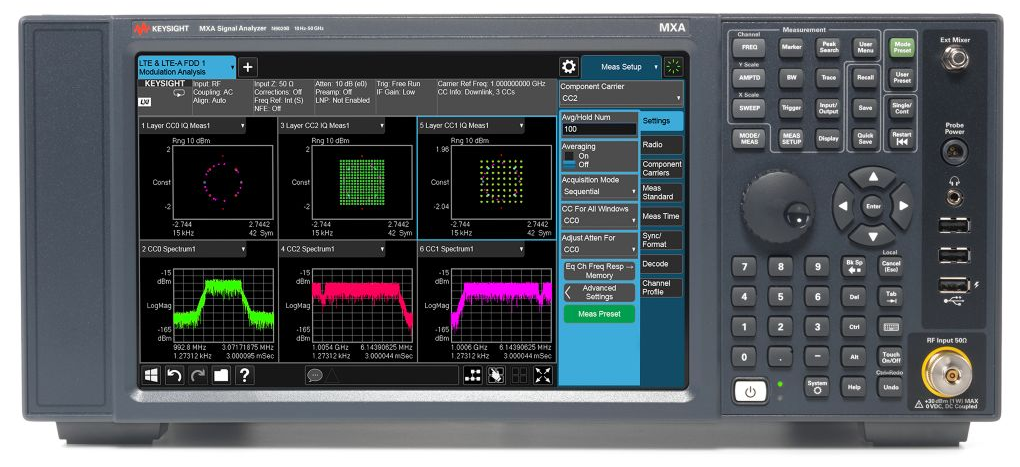Push the power standby button
Screen dimensions: 1020x467
[750, 392]
